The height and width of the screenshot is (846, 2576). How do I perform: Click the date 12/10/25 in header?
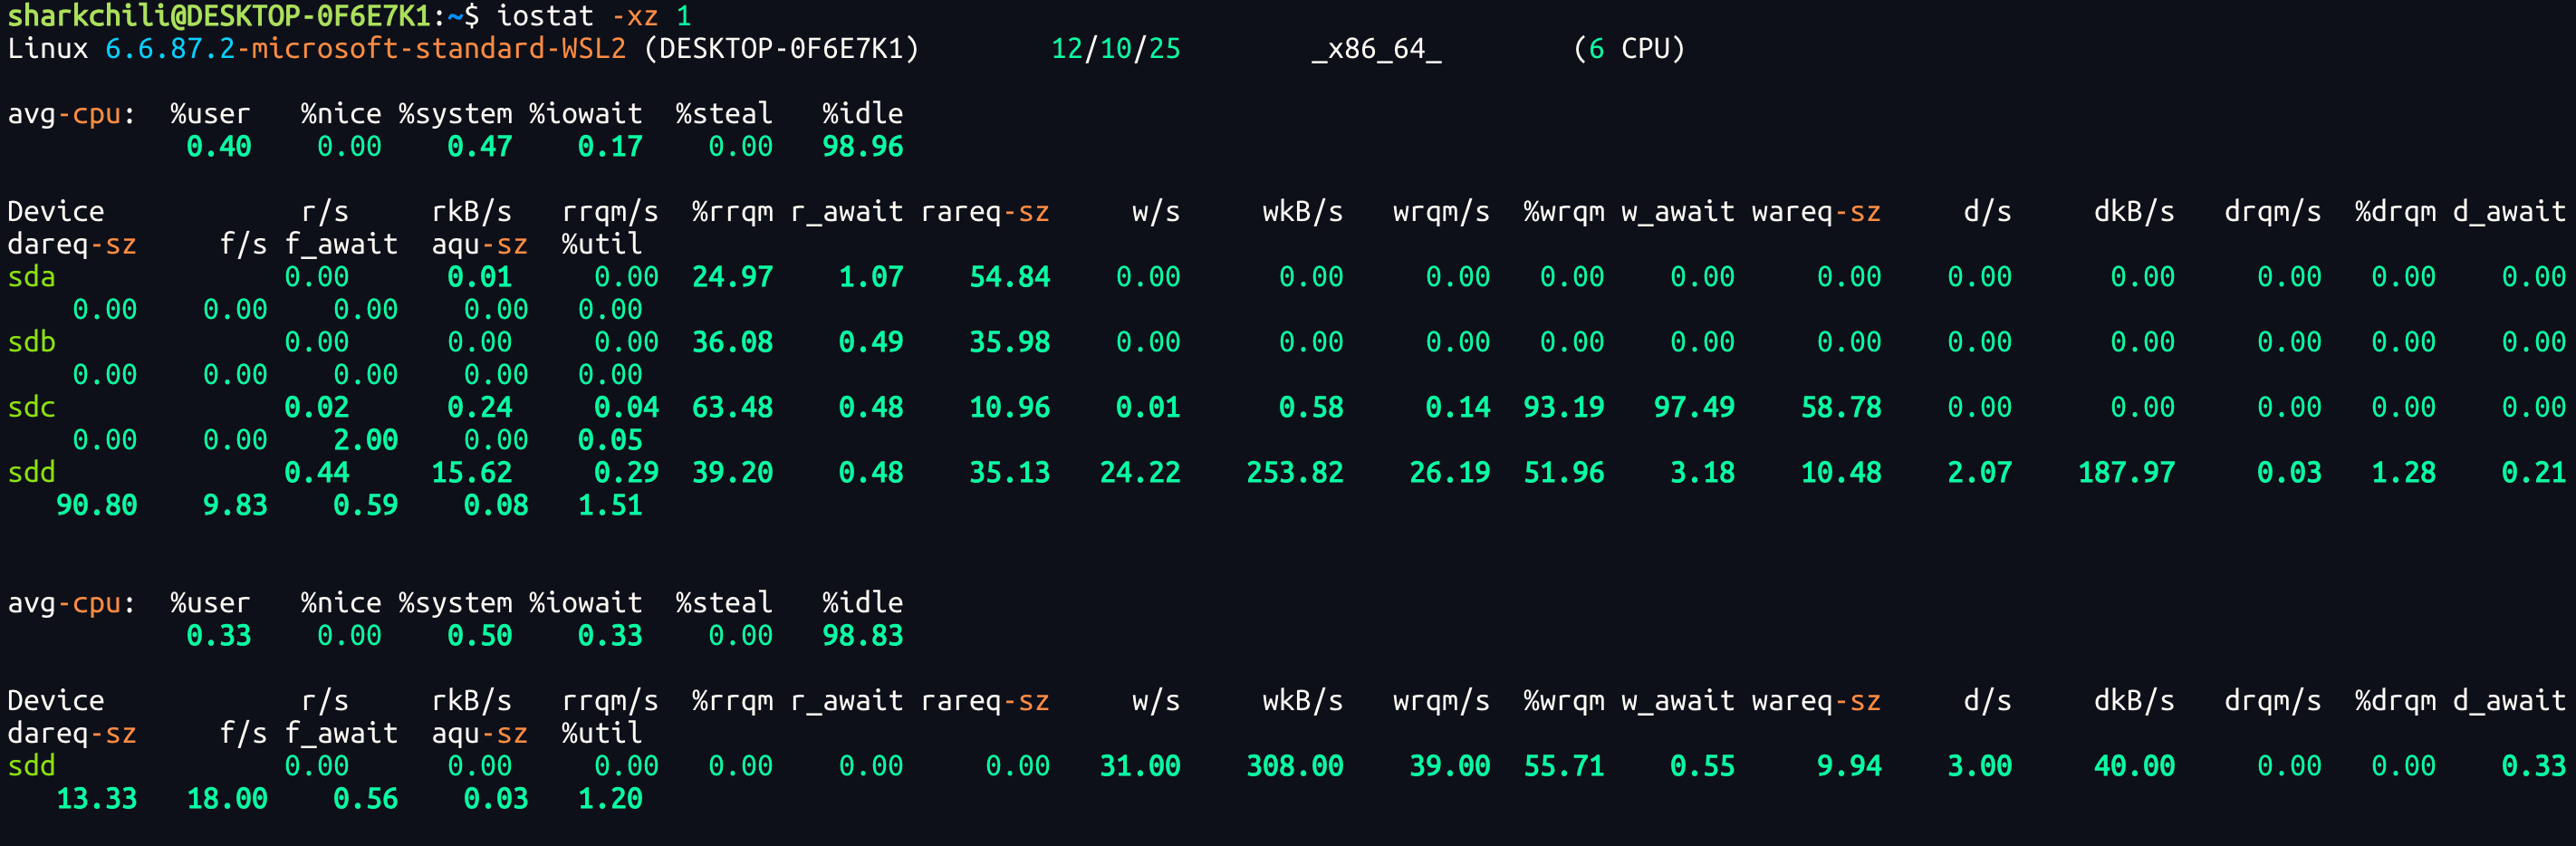tap(1115, 49)
